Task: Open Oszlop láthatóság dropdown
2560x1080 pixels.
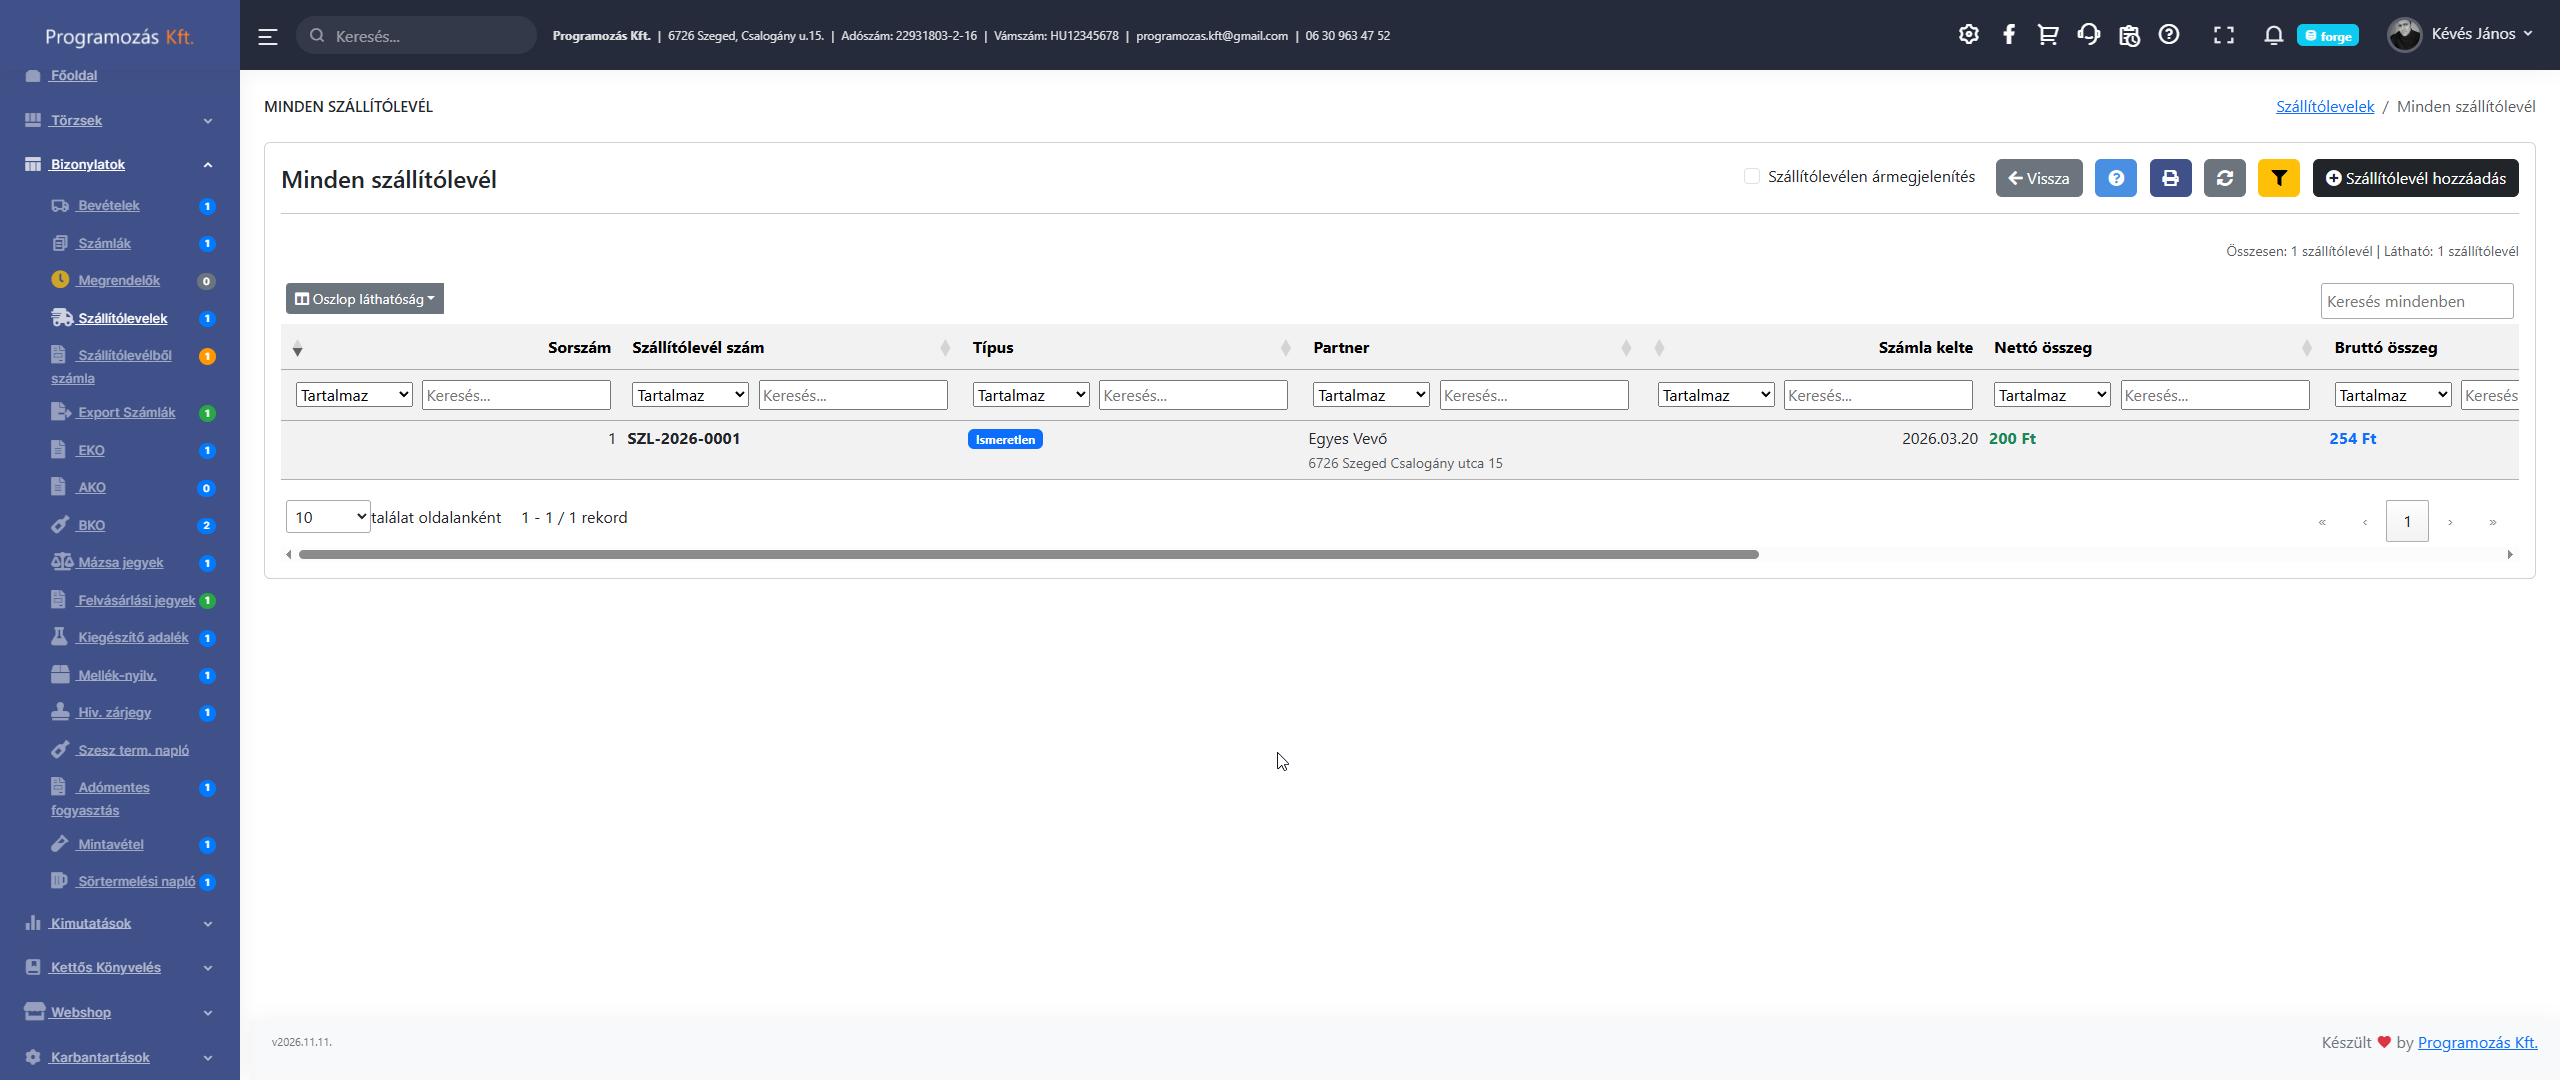Action: pyautogui.click(x=365, y=299)
